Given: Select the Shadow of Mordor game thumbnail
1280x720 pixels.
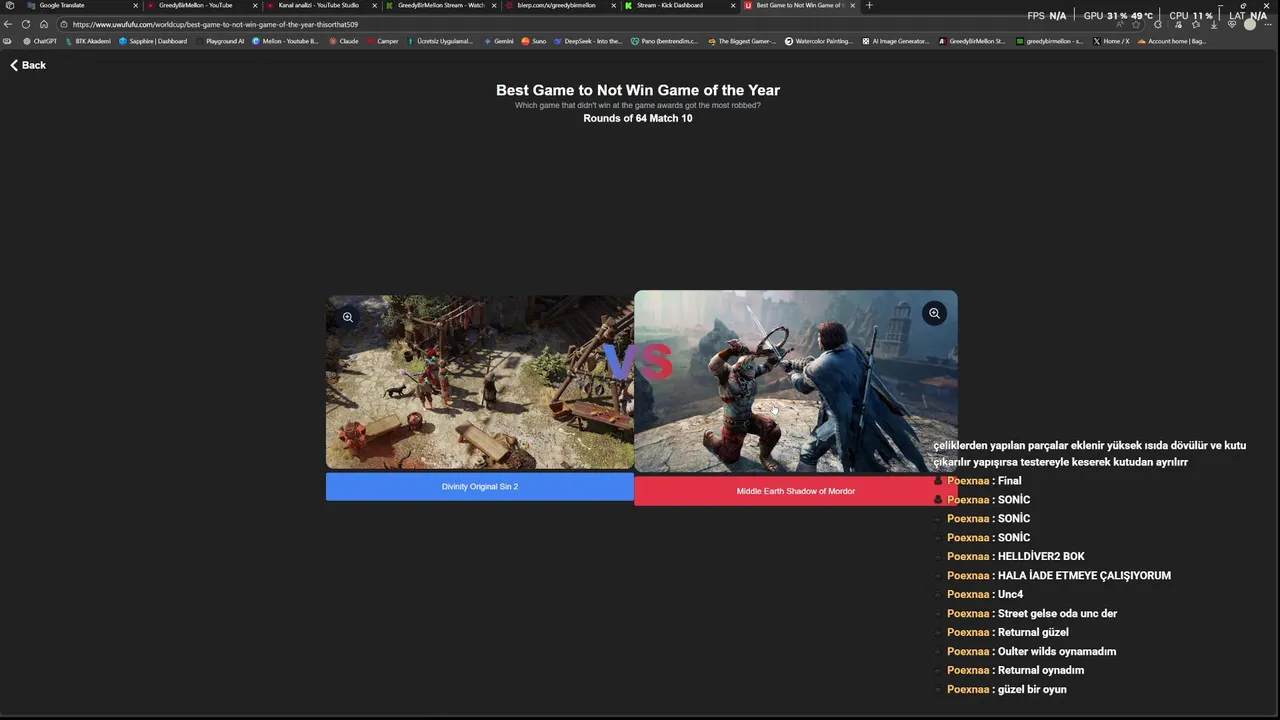Looking at the screenshot, I should tap(795, 381).
